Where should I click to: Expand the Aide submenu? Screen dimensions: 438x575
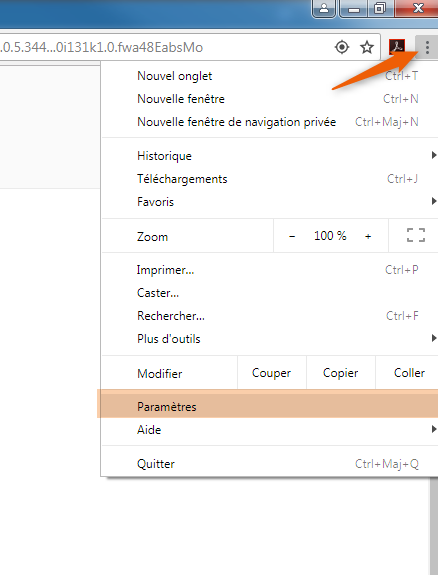coord(270,429)
